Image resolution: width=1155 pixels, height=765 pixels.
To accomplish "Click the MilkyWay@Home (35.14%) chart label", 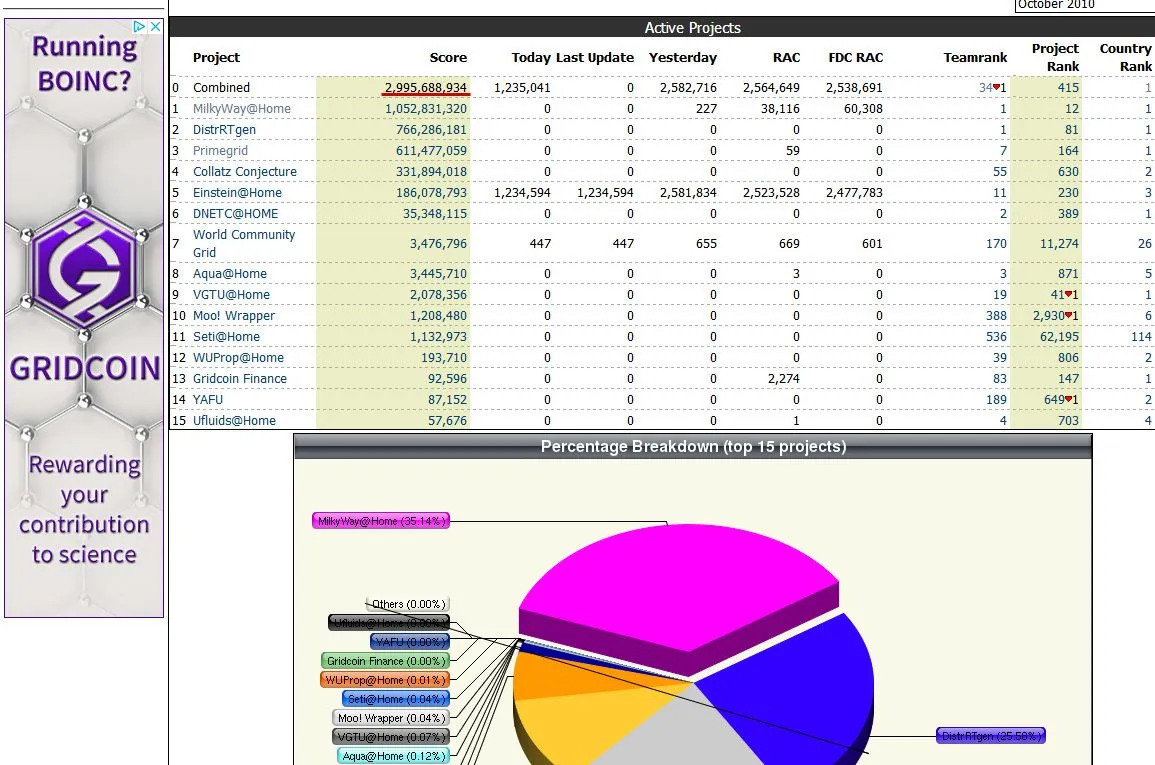I will [x=381, y=521].
